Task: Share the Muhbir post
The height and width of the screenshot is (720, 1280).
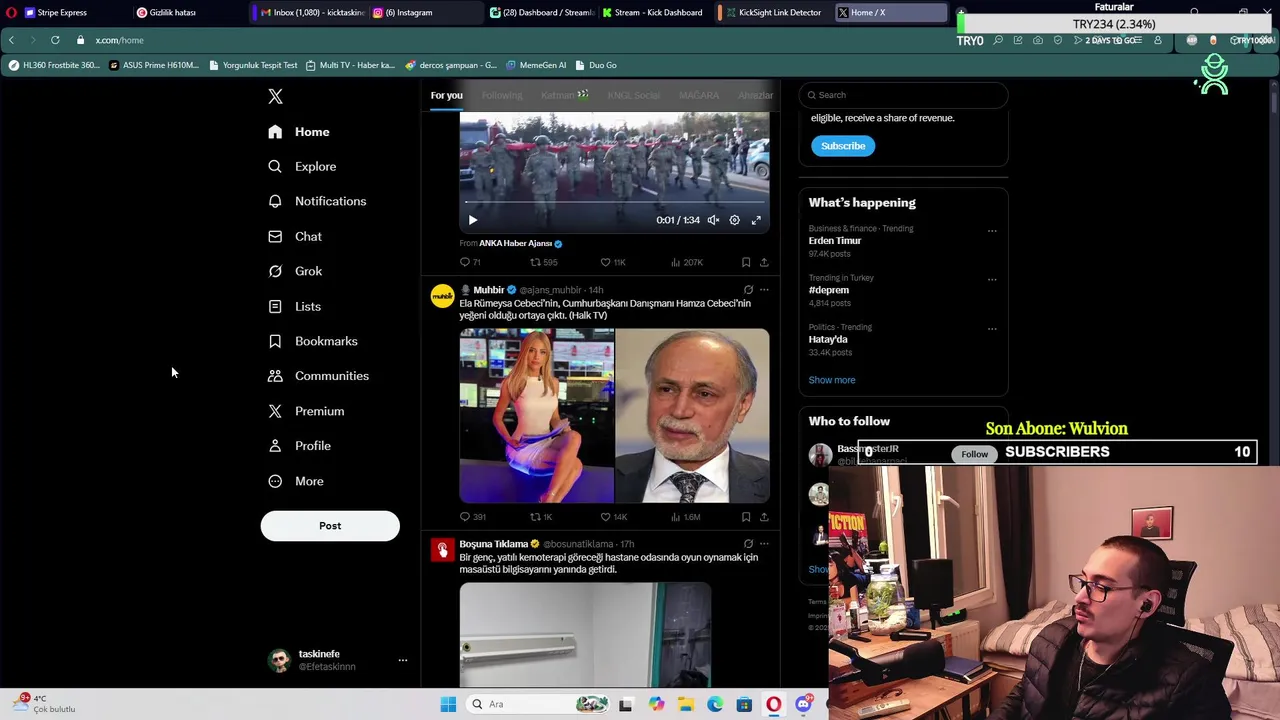Action: click(764, 517)
